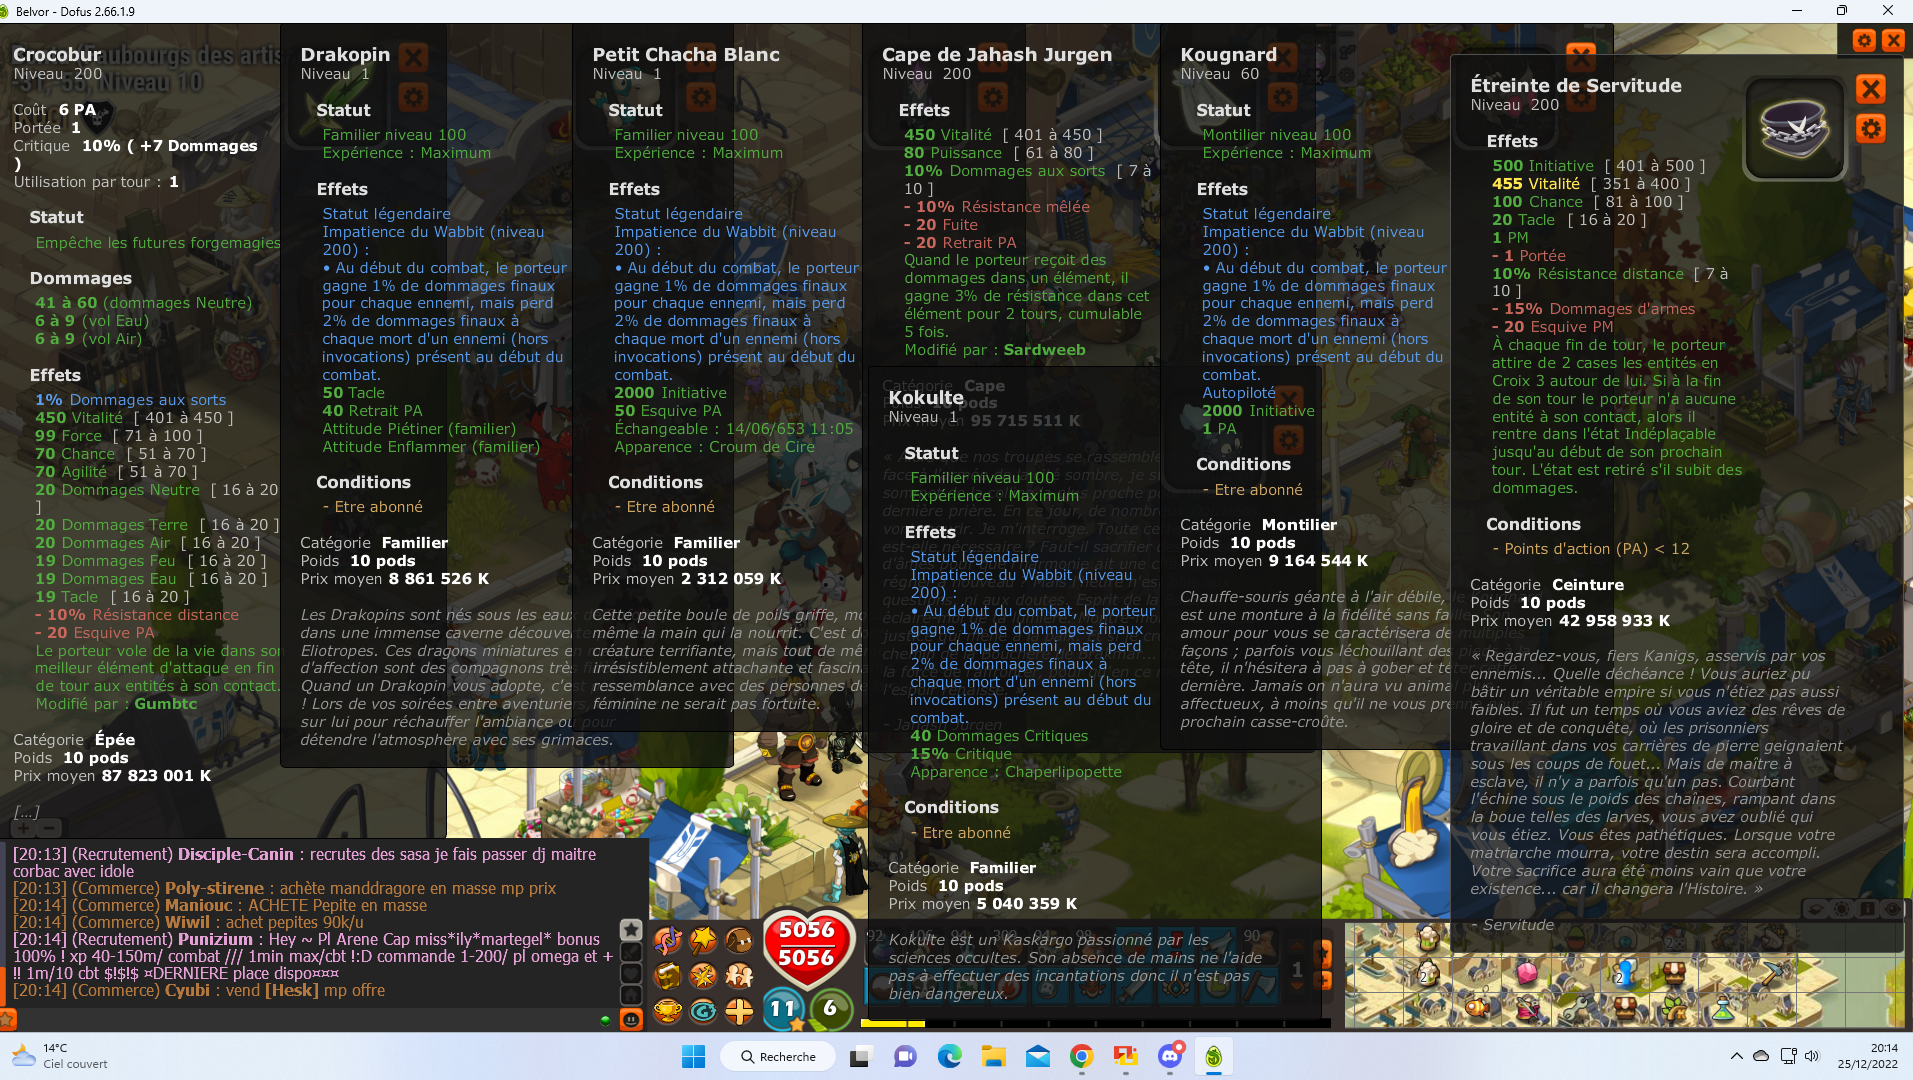Click the yellow experience progress bar
The image size is (1913, 1080).
point(1095,1023)
